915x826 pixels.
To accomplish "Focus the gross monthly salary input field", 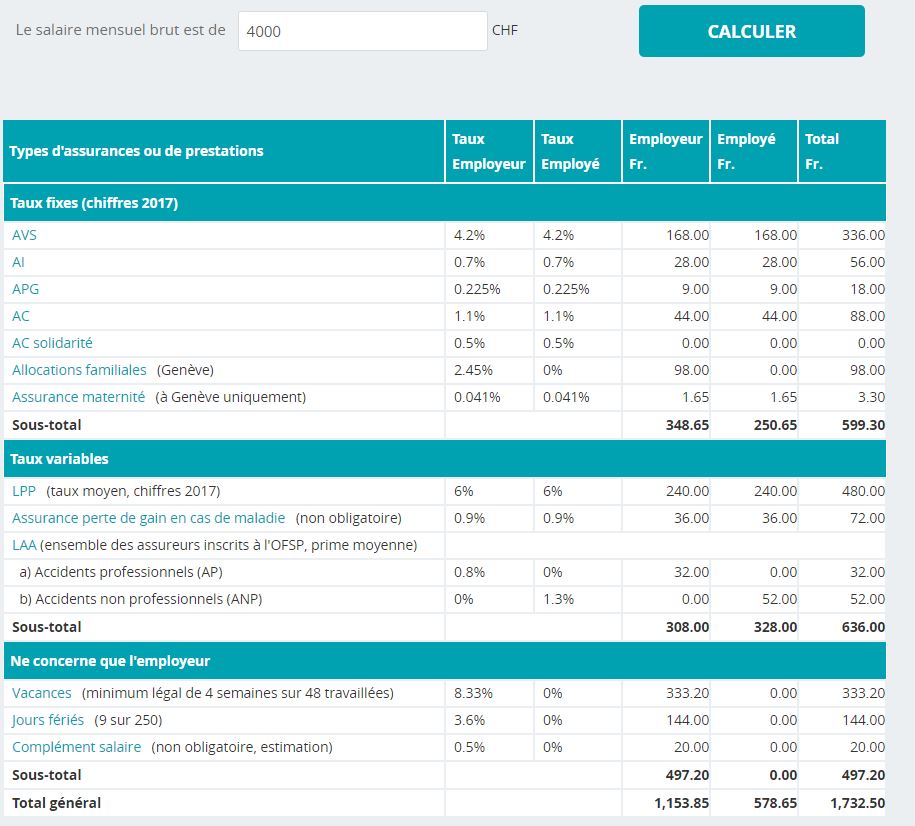I will click(x=362, y=31).
